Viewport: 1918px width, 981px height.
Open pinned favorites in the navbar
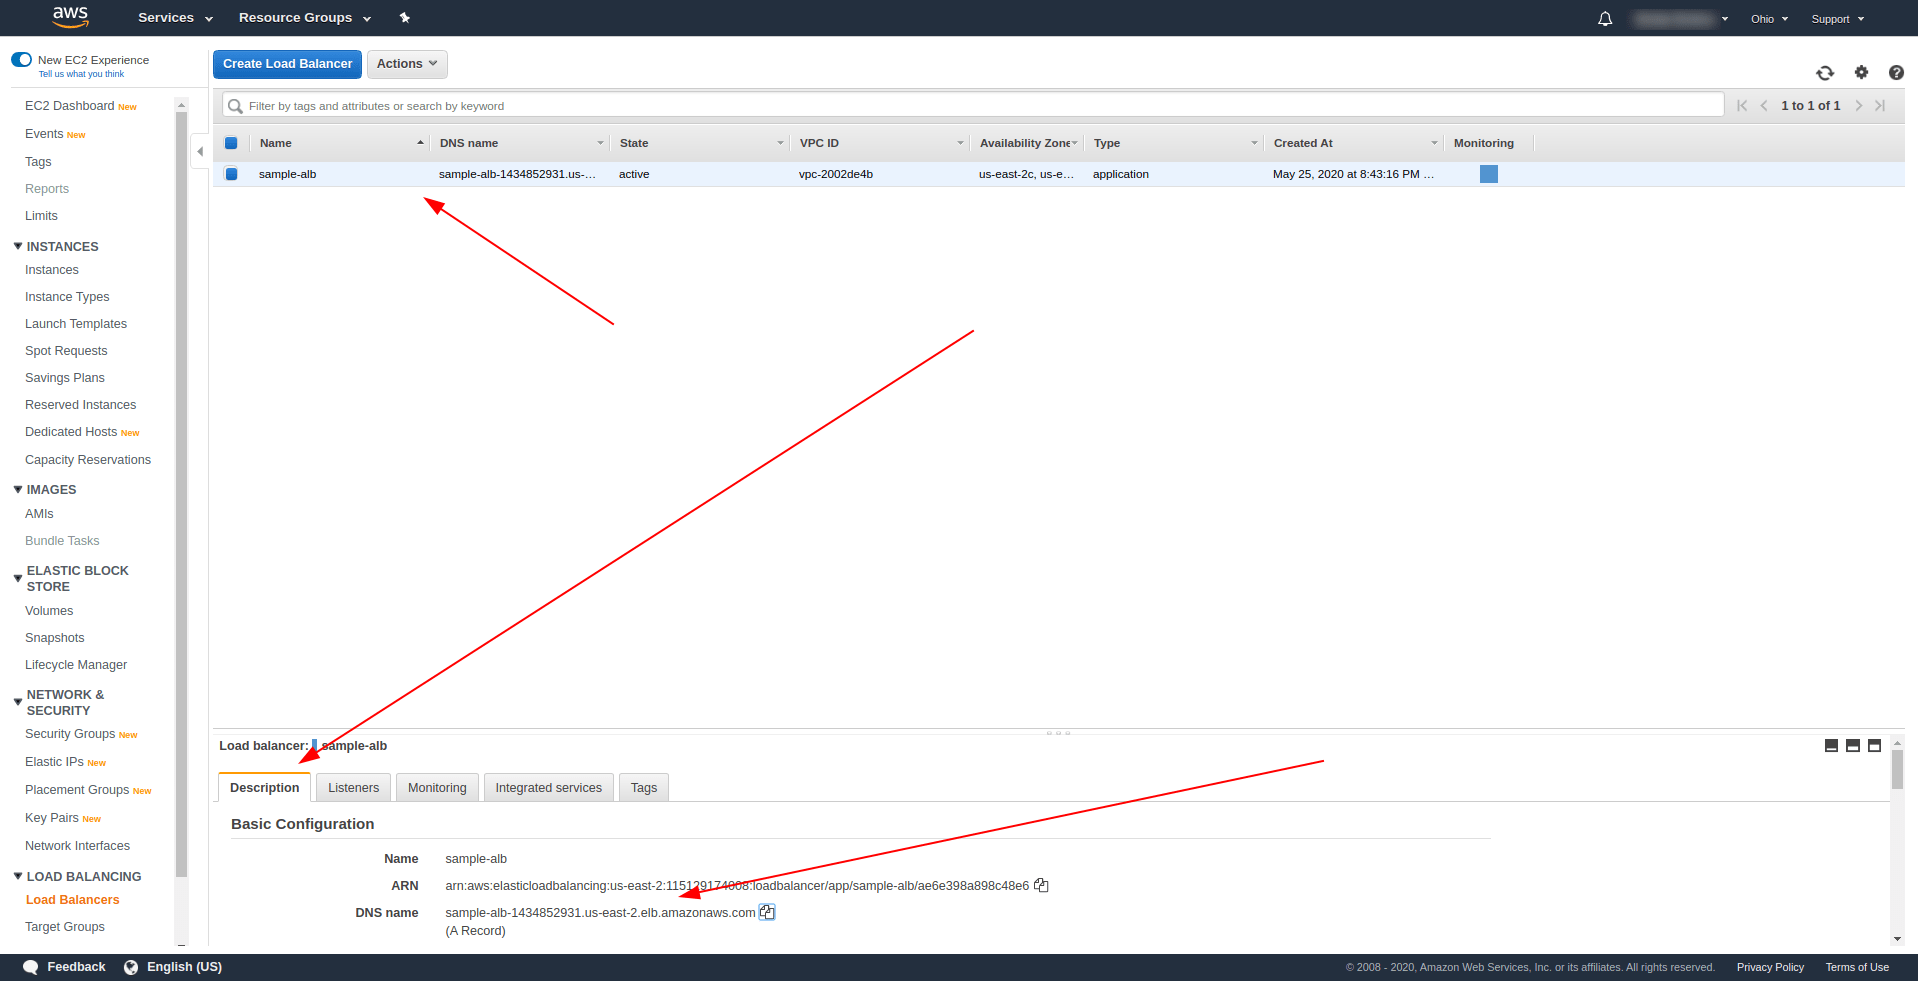pos(404,18)
